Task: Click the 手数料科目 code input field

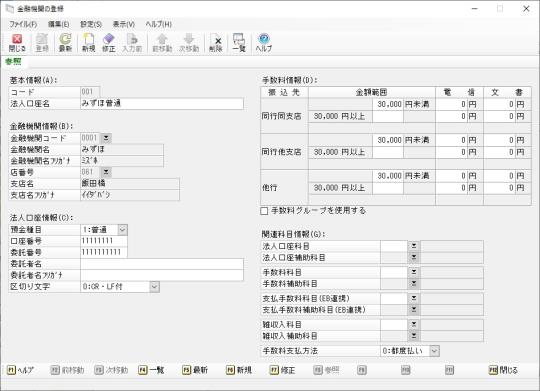Action: click(394, 272)
